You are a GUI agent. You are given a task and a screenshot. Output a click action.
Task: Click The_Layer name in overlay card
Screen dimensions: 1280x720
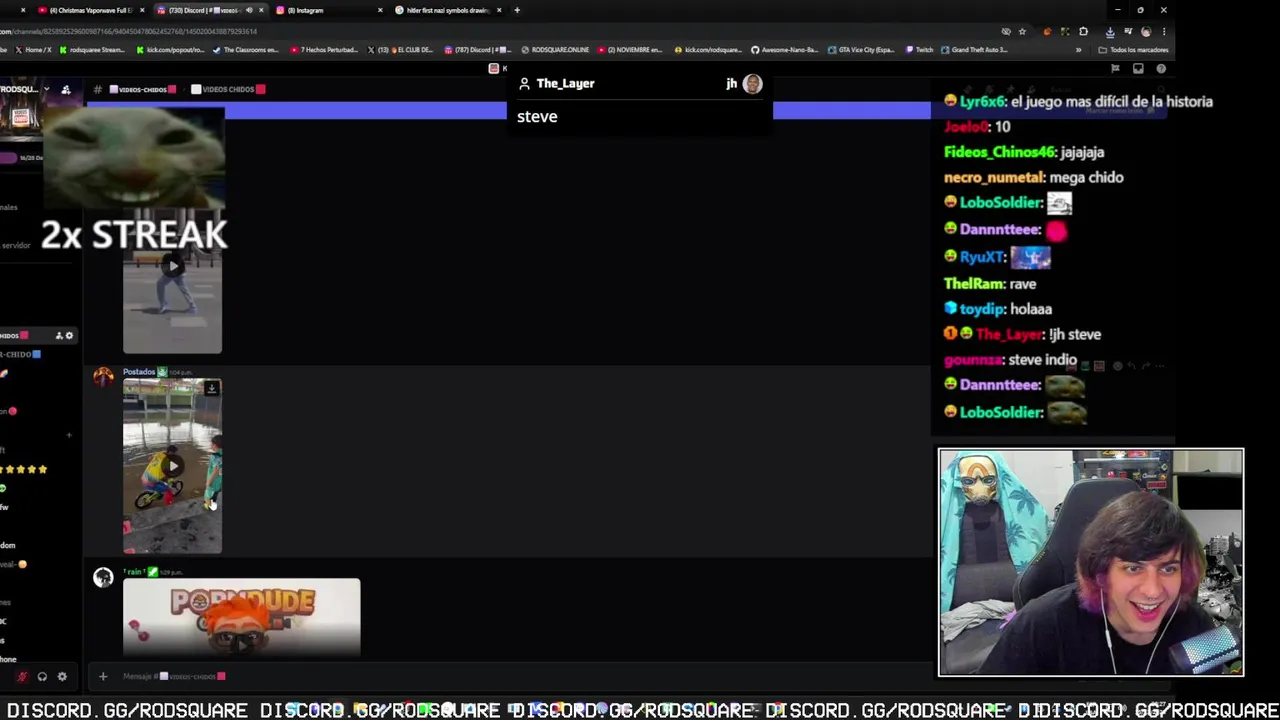(x=565, y=84)
